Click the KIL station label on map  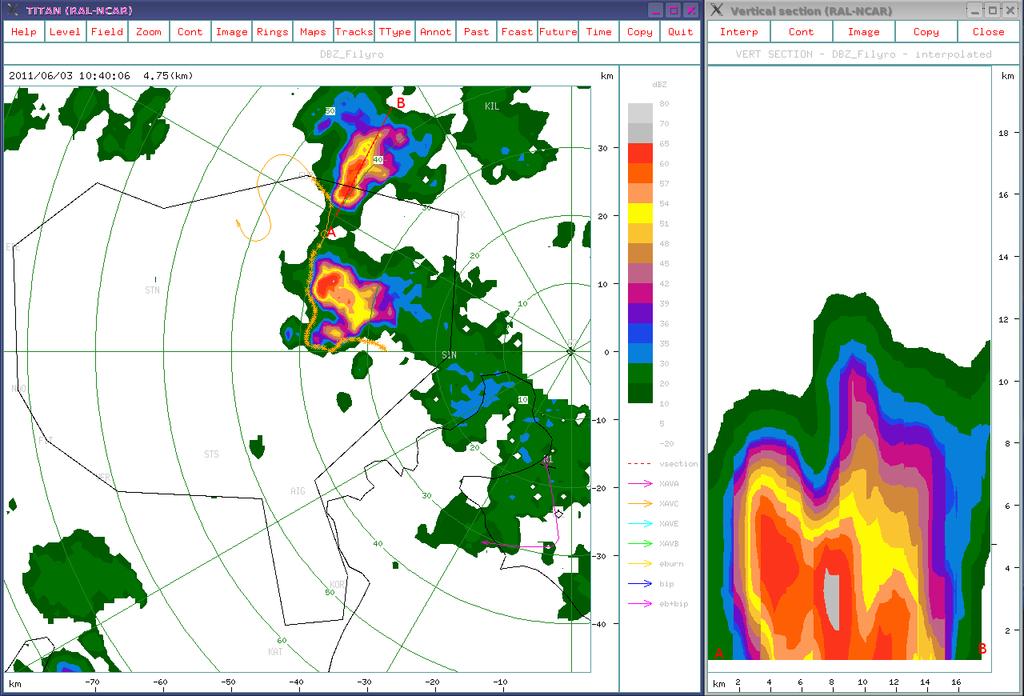pos(492,106)
